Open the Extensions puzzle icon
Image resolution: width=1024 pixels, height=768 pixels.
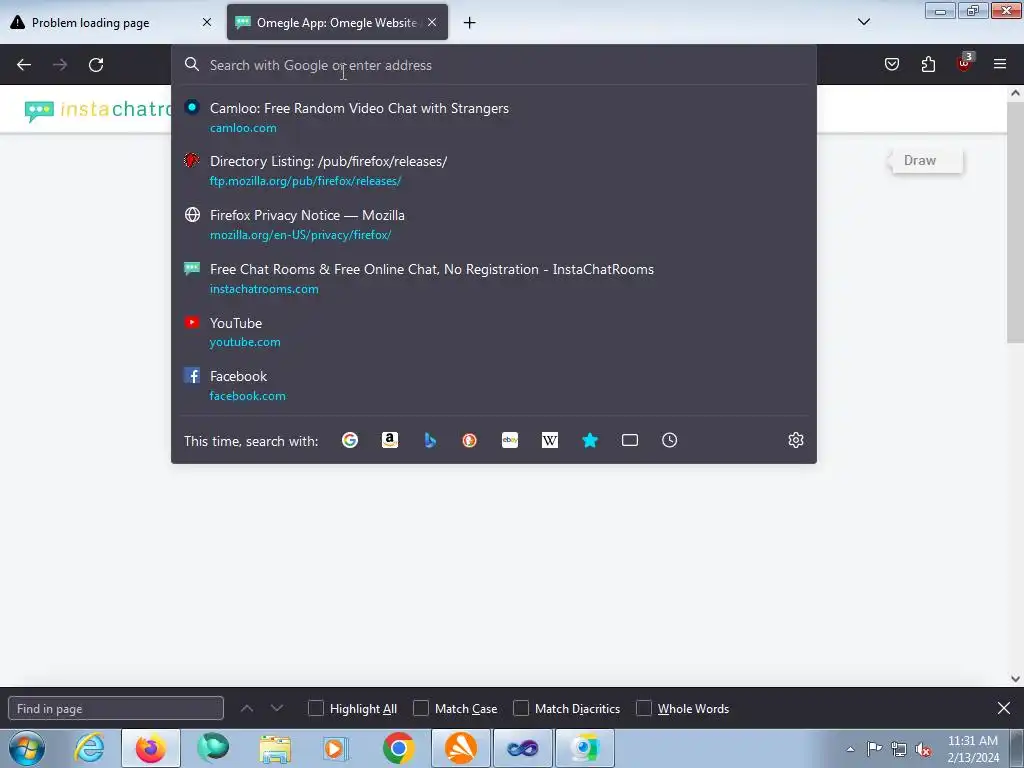pyautogui.click(x=928, y=64)
